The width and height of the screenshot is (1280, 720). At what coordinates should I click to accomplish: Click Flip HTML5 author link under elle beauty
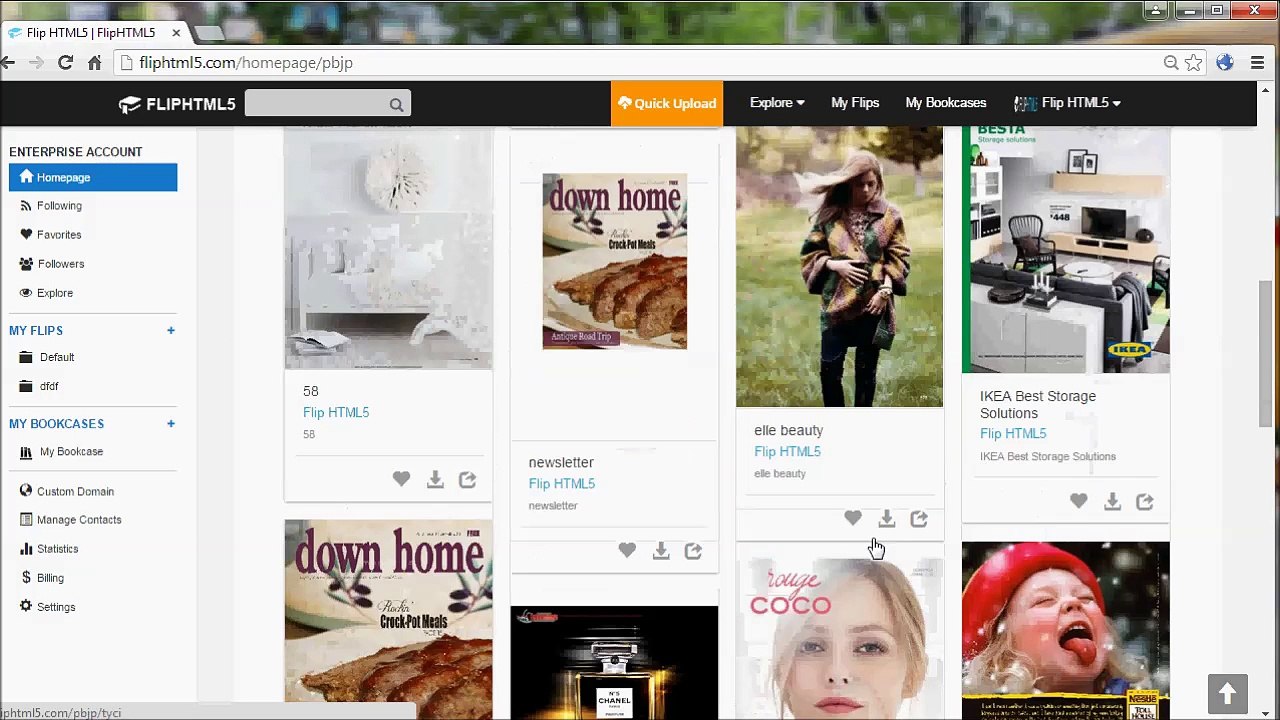(x=787, y=452)
